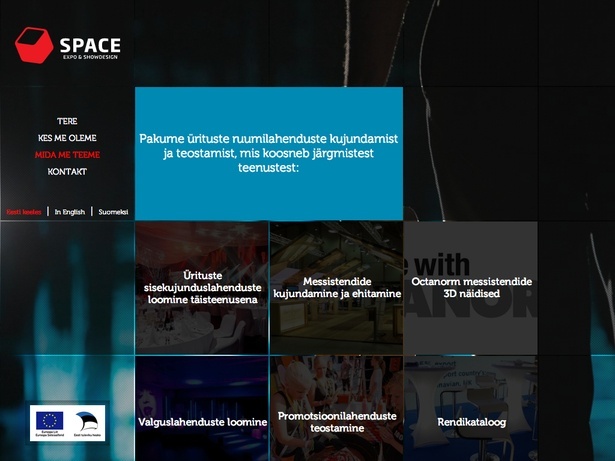The height and width of the screenshot is (461, 615).
Task: Open the TERE menu item
Action: (67, 121)
